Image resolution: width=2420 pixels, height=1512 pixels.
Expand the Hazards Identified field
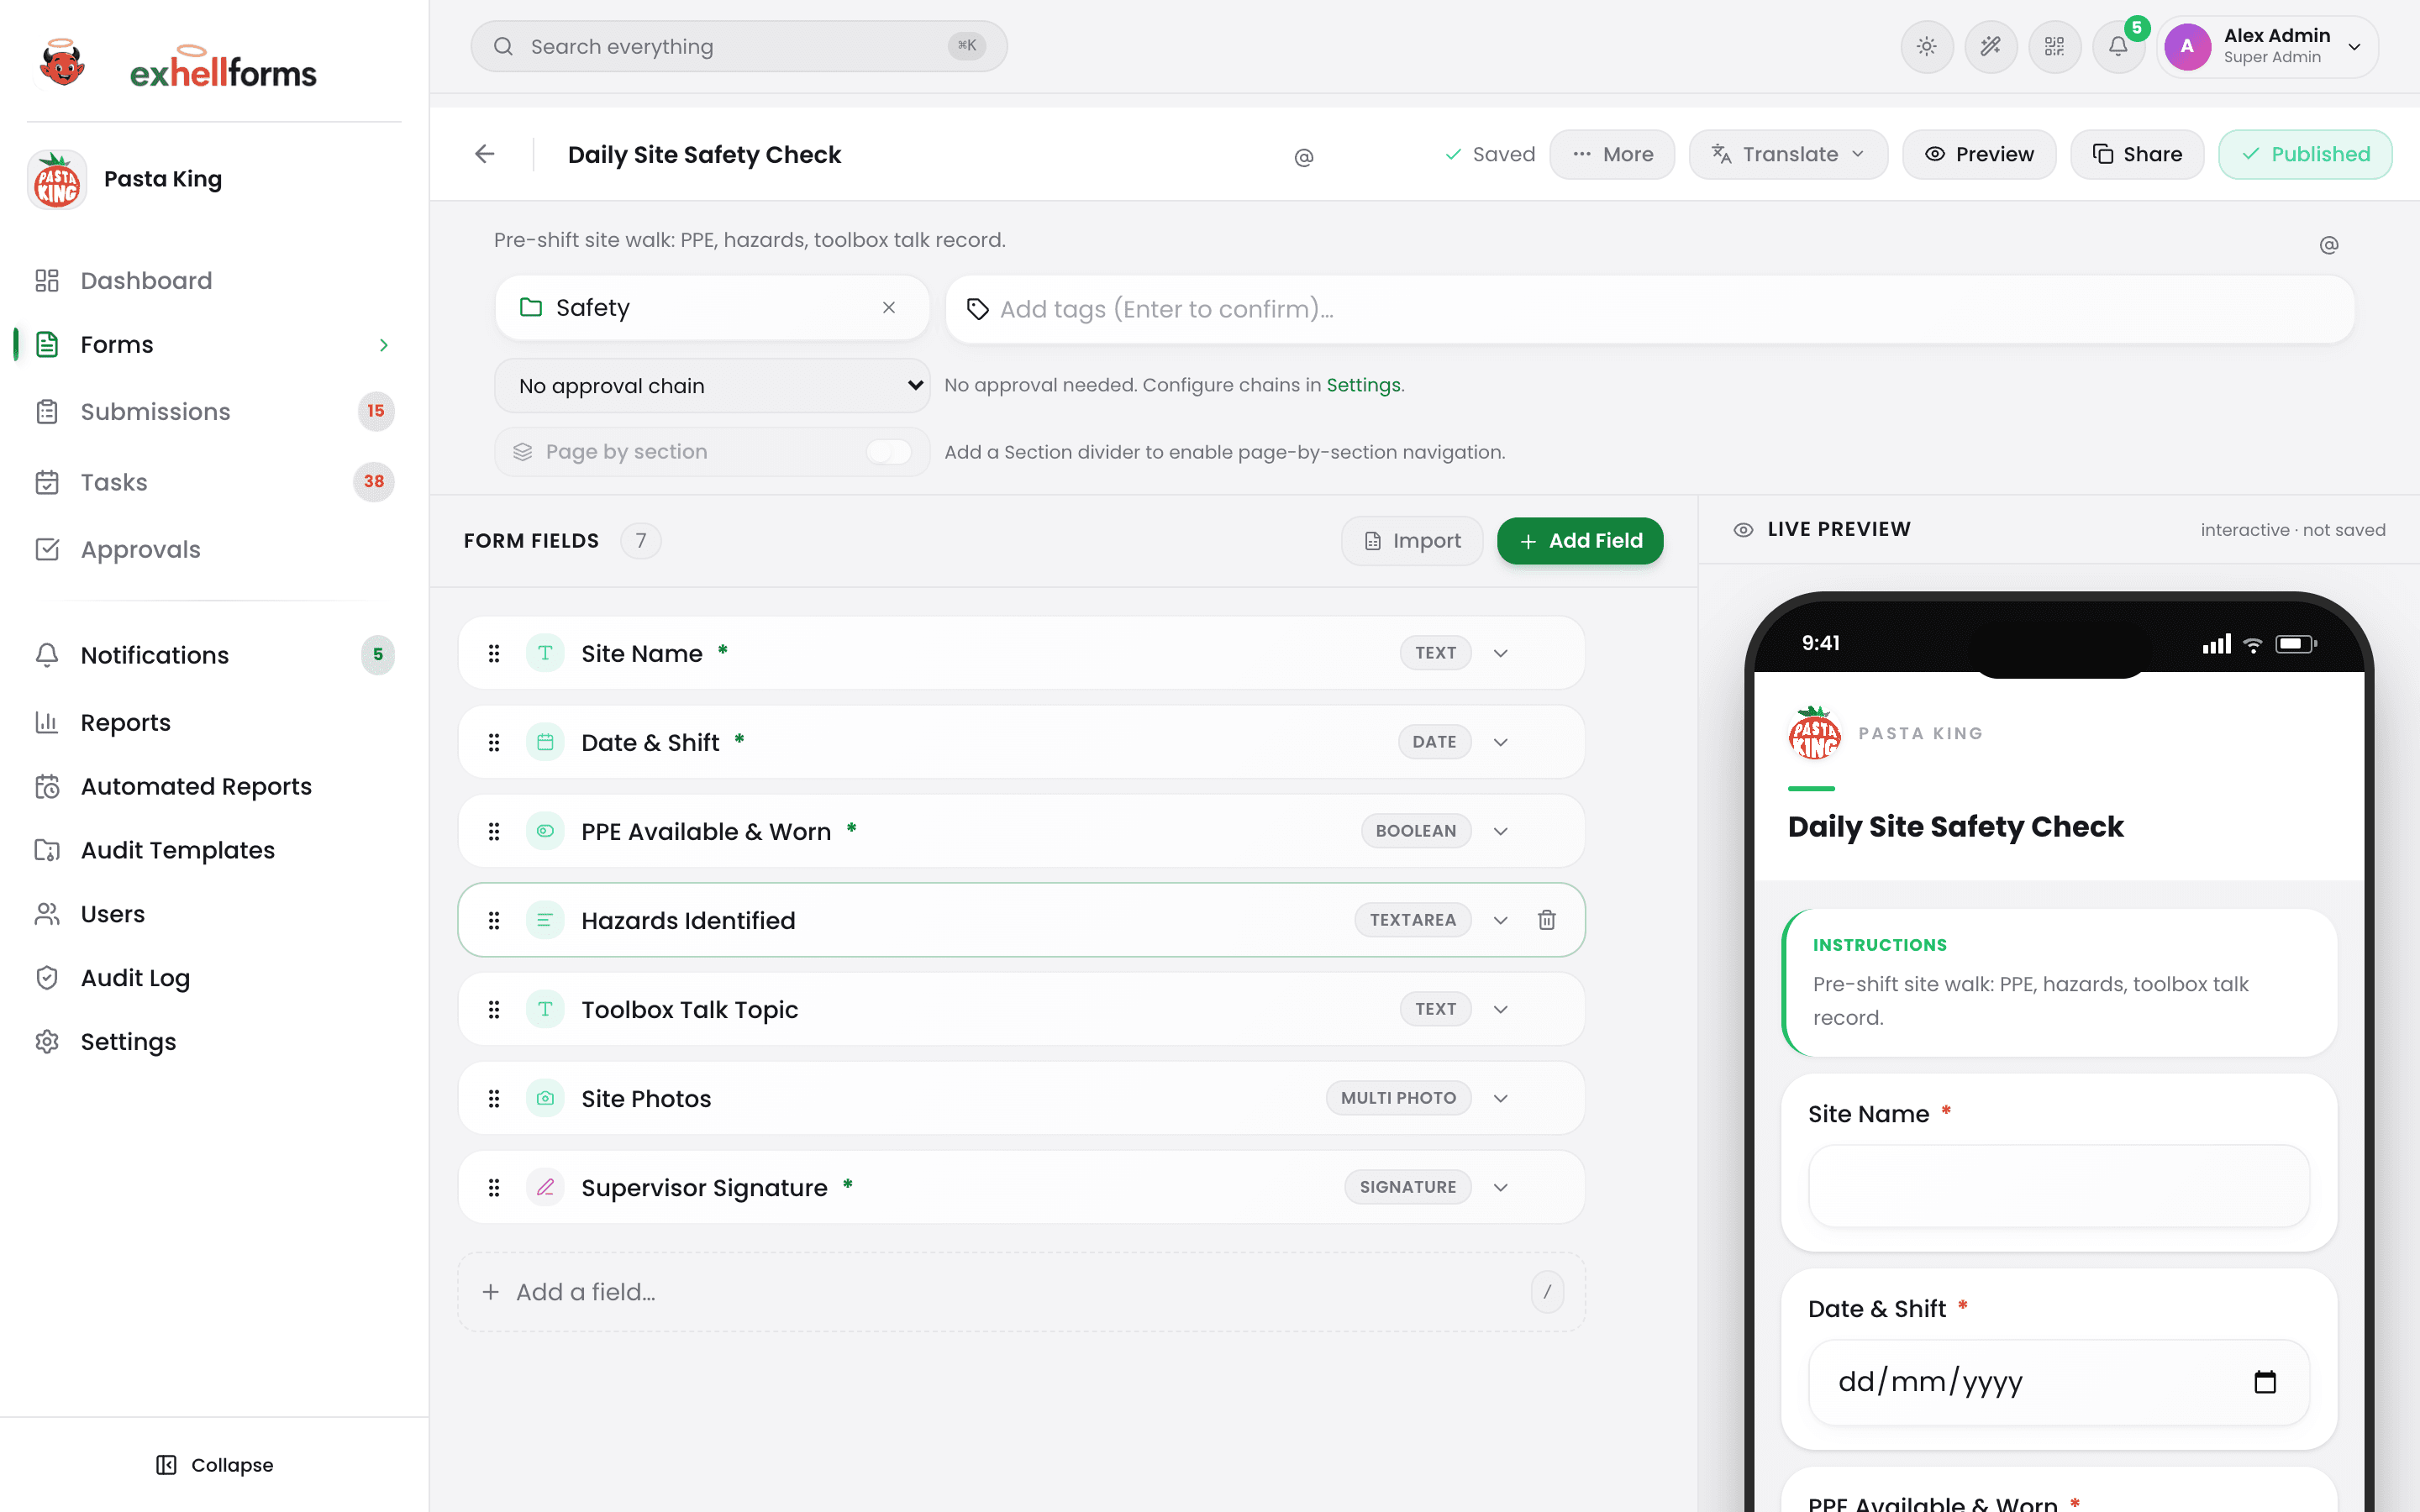tap(1500, 920)
